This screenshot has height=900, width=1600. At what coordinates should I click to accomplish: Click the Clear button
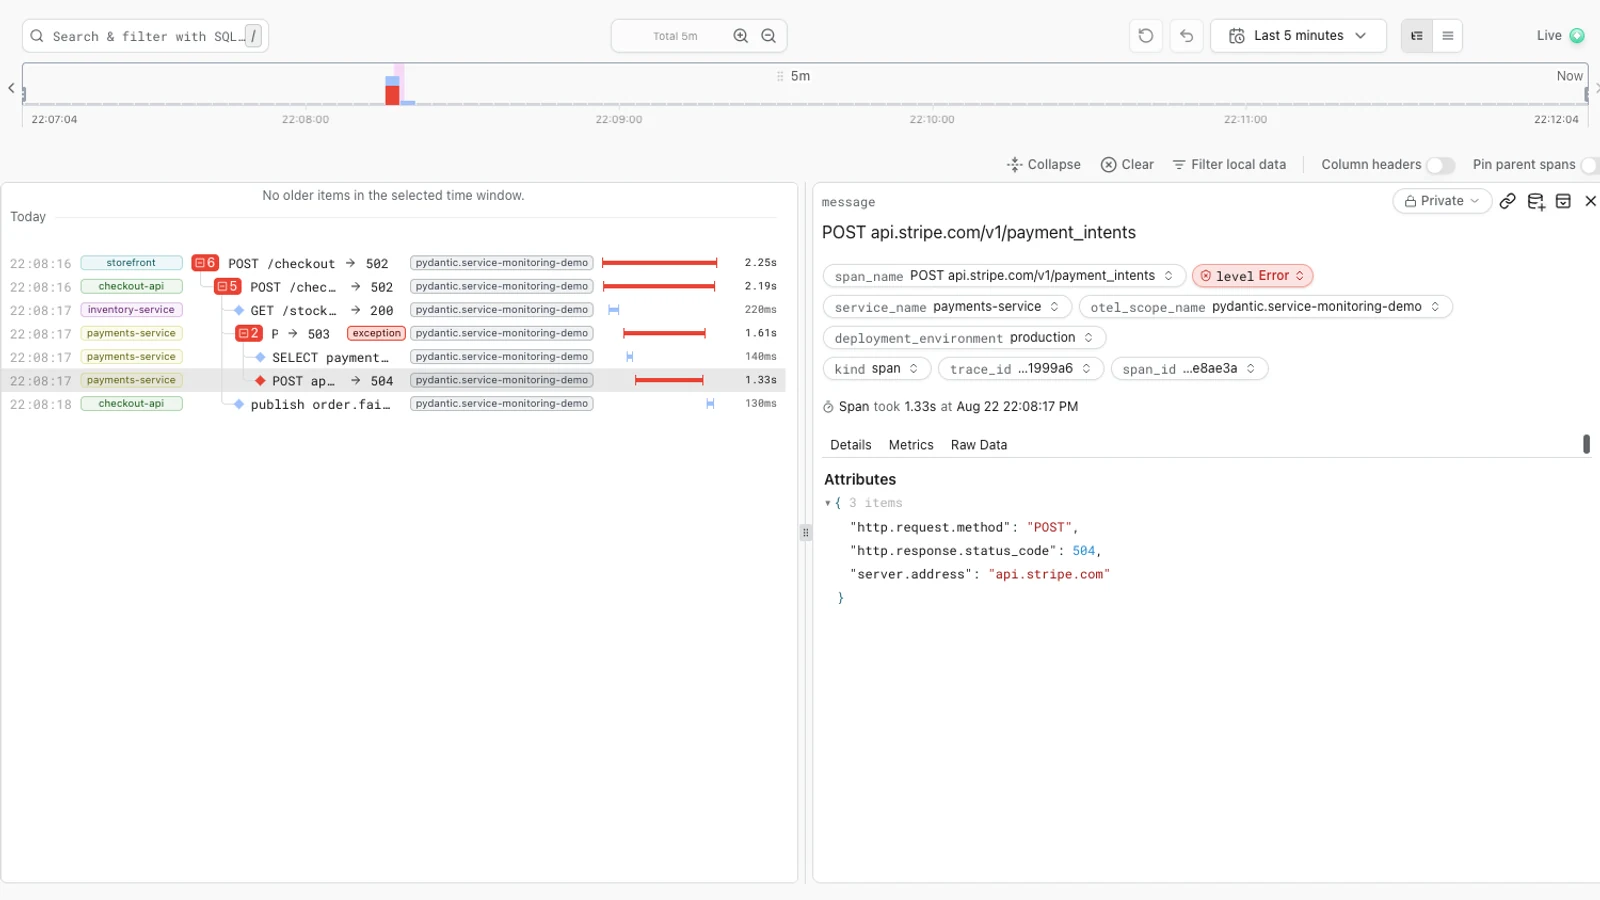[1127, 165]
